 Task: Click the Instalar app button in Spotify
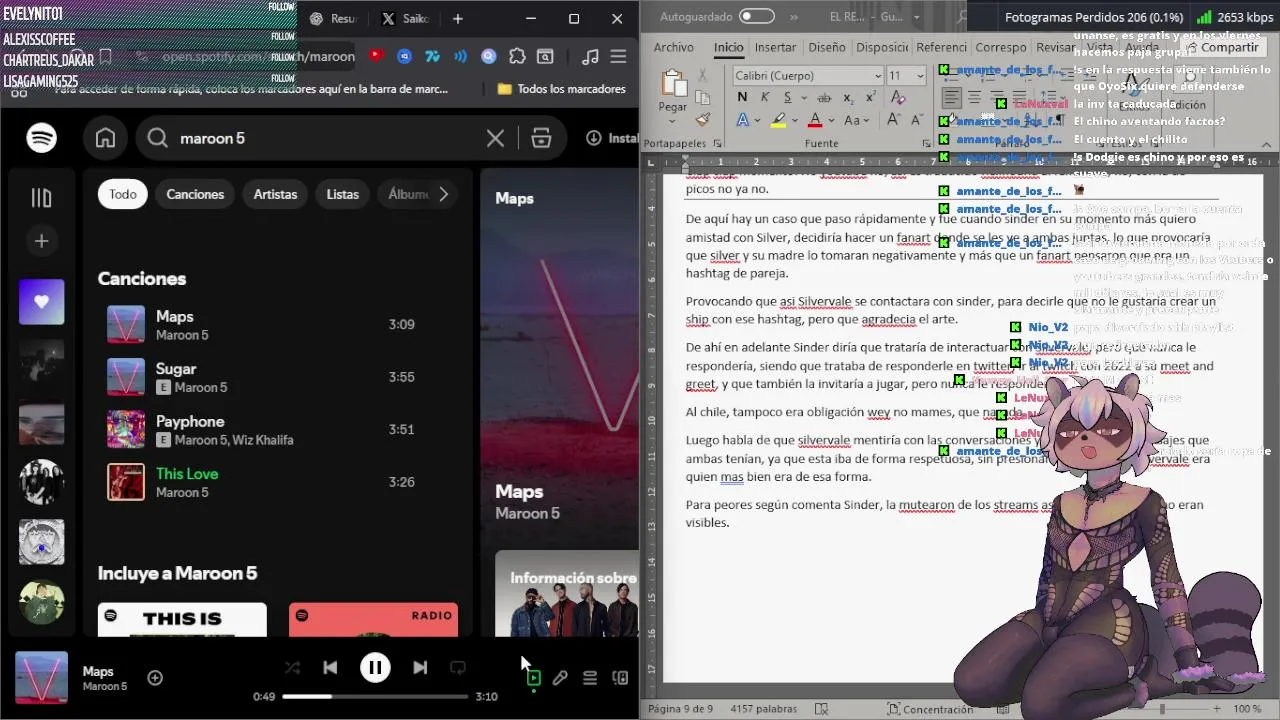(x=612, y=138)
